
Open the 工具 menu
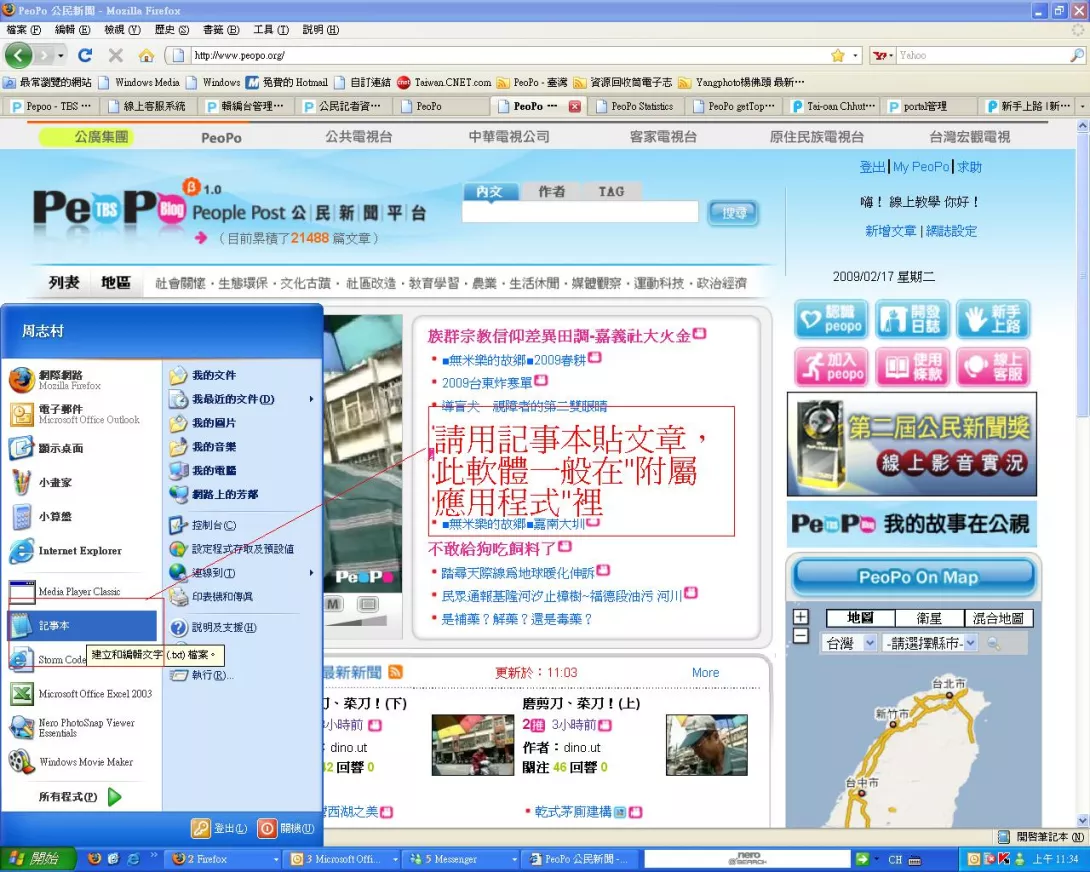271,30
